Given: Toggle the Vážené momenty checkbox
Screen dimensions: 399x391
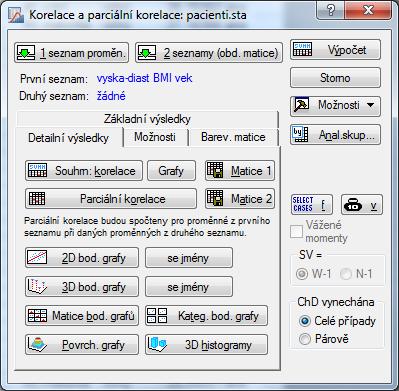Looking at the screenshot, I should point(296,231).
